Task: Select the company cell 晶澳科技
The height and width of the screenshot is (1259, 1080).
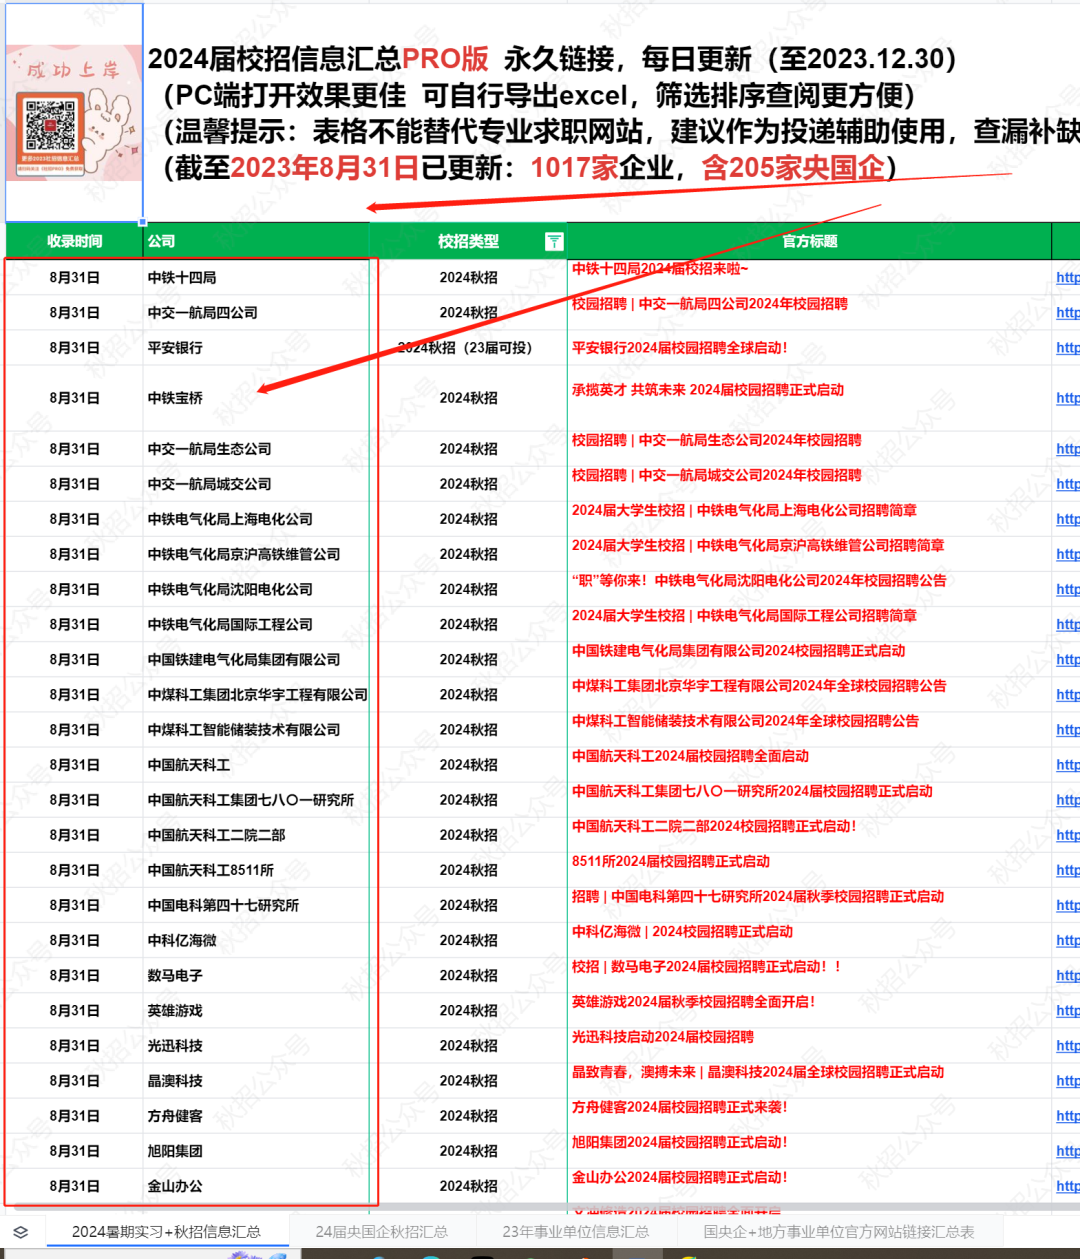Action: point(256,1081)
